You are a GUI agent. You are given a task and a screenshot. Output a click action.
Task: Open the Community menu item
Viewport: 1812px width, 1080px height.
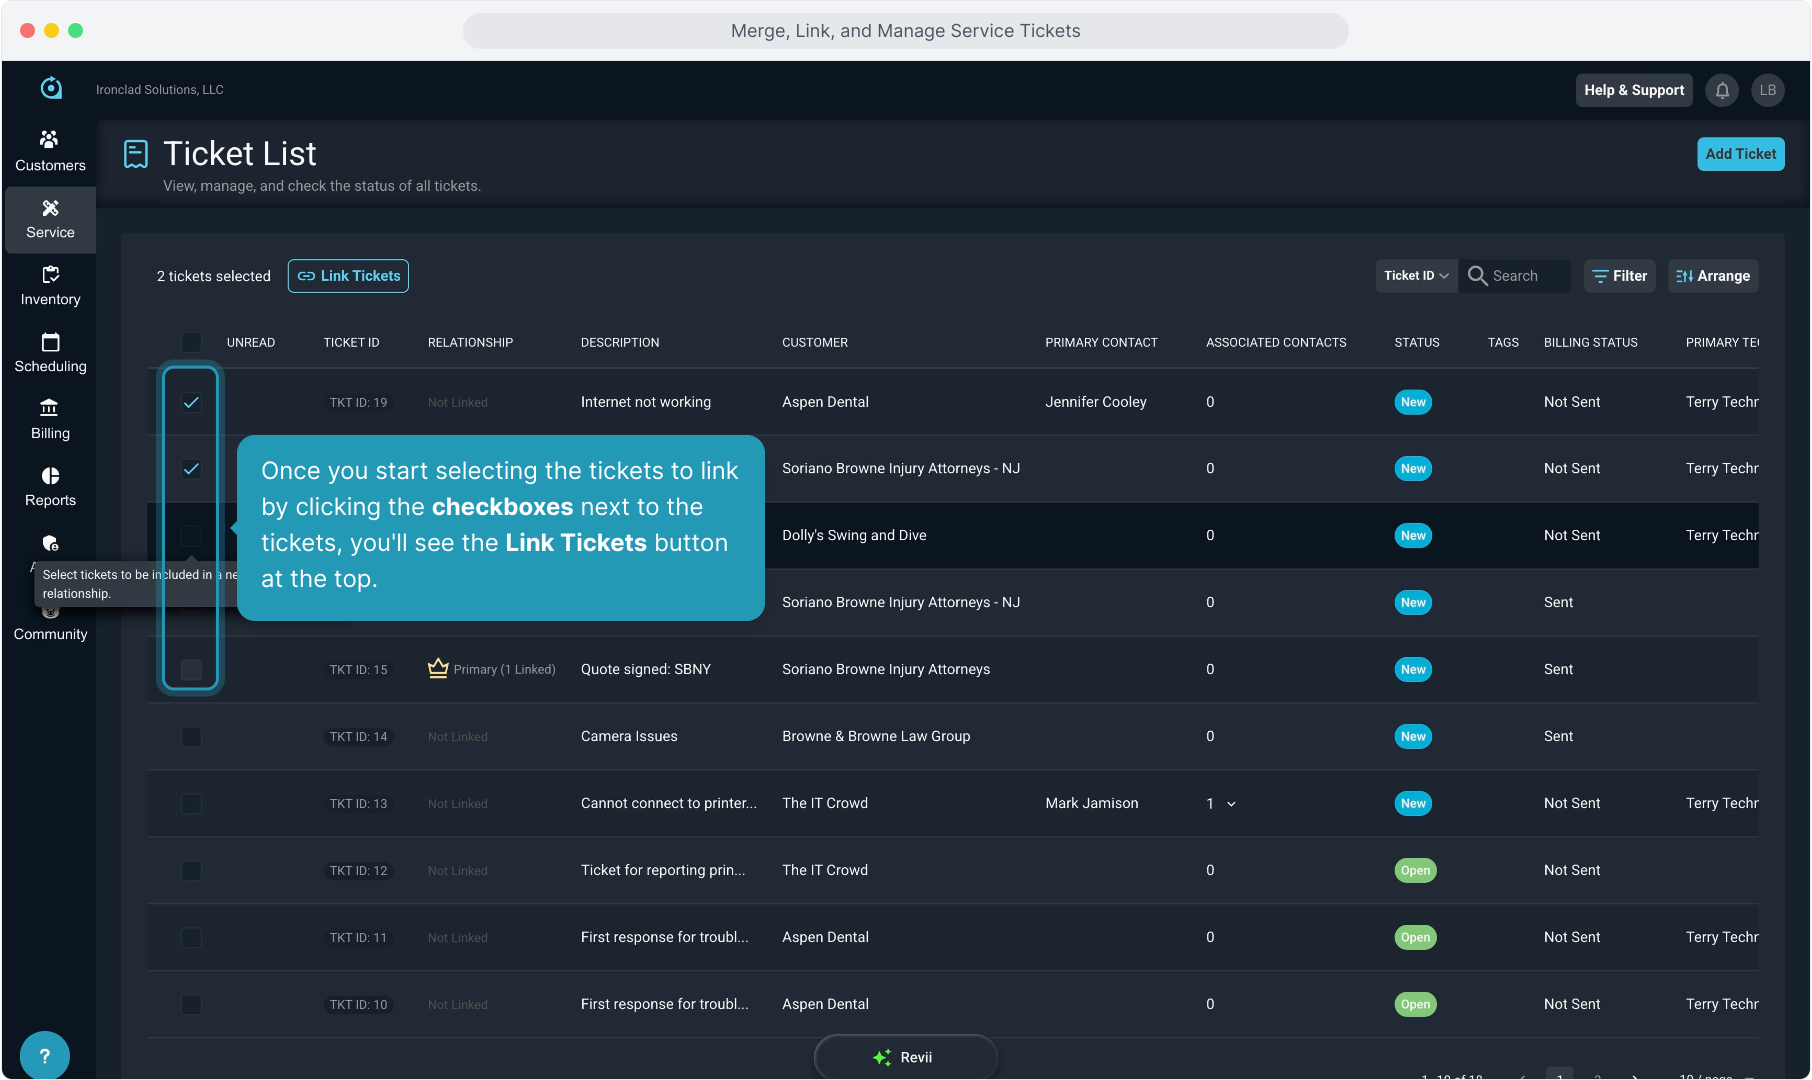tap(50, 633)
